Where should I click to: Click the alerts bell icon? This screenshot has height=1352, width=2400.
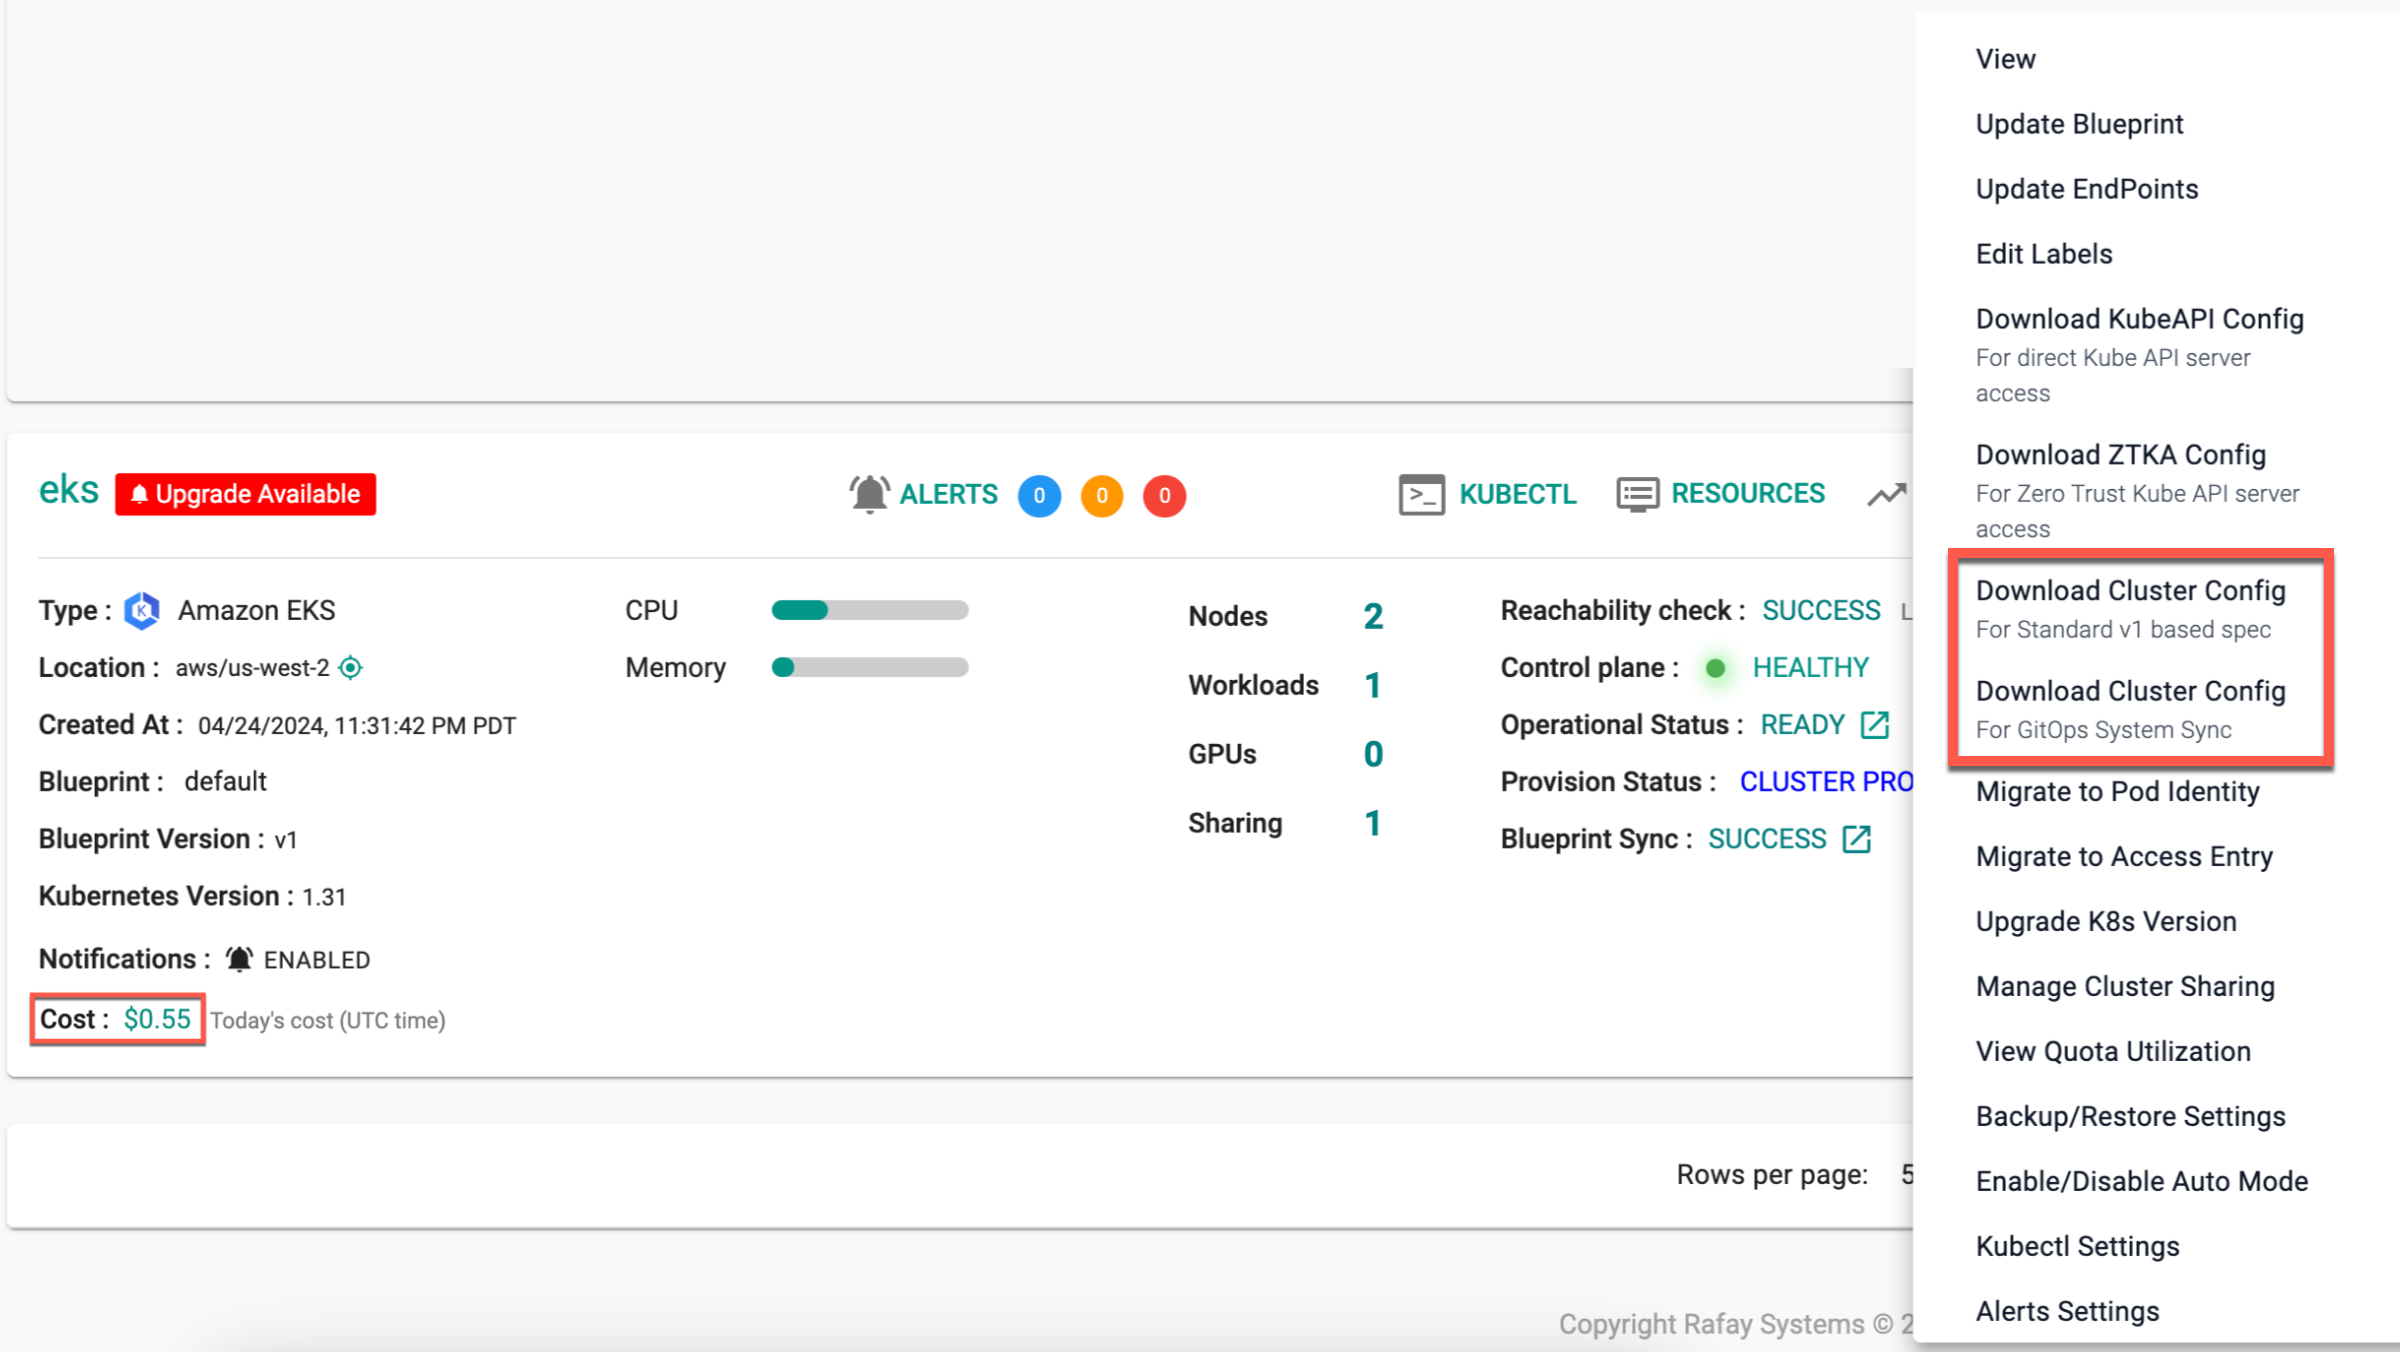tap(869, 494)
